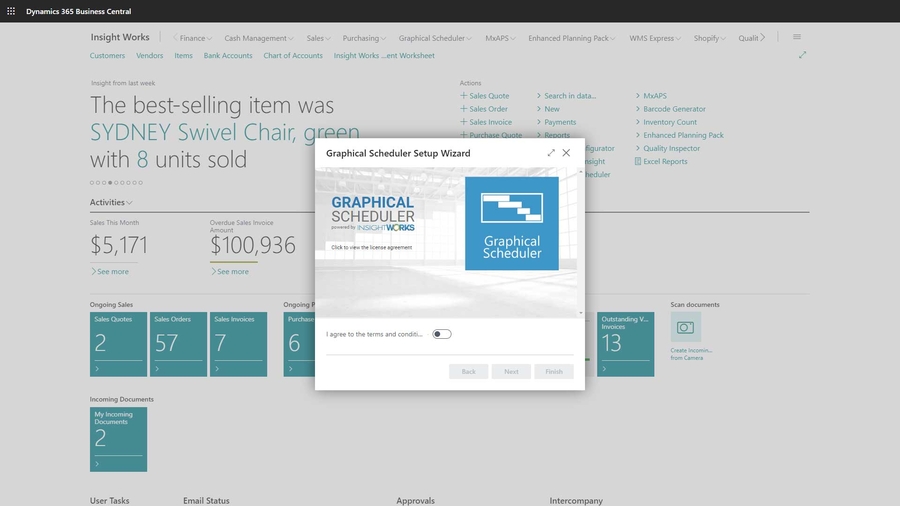Expand the Finance menu dropdown
Image resolution: width=900 pixels, height=506 pixels.
[195, 38]
